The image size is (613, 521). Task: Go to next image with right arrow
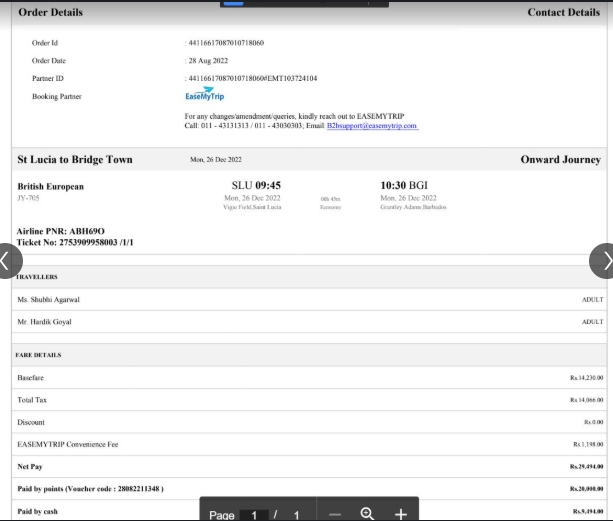[x=602, y=261]
